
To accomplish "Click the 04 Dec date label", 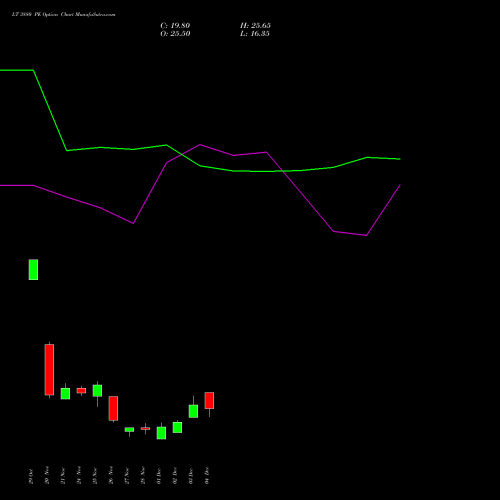I will click(x=207, y=476).
